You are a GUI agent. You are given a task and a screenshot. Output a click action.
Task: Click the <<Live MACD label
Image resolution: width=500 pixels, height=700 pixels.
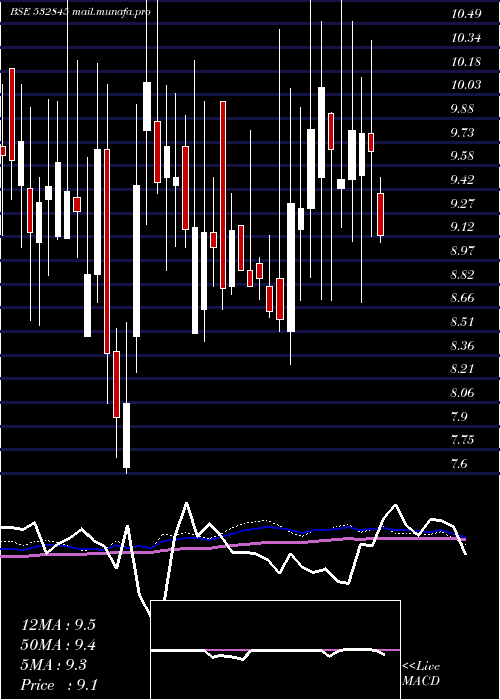421,673
